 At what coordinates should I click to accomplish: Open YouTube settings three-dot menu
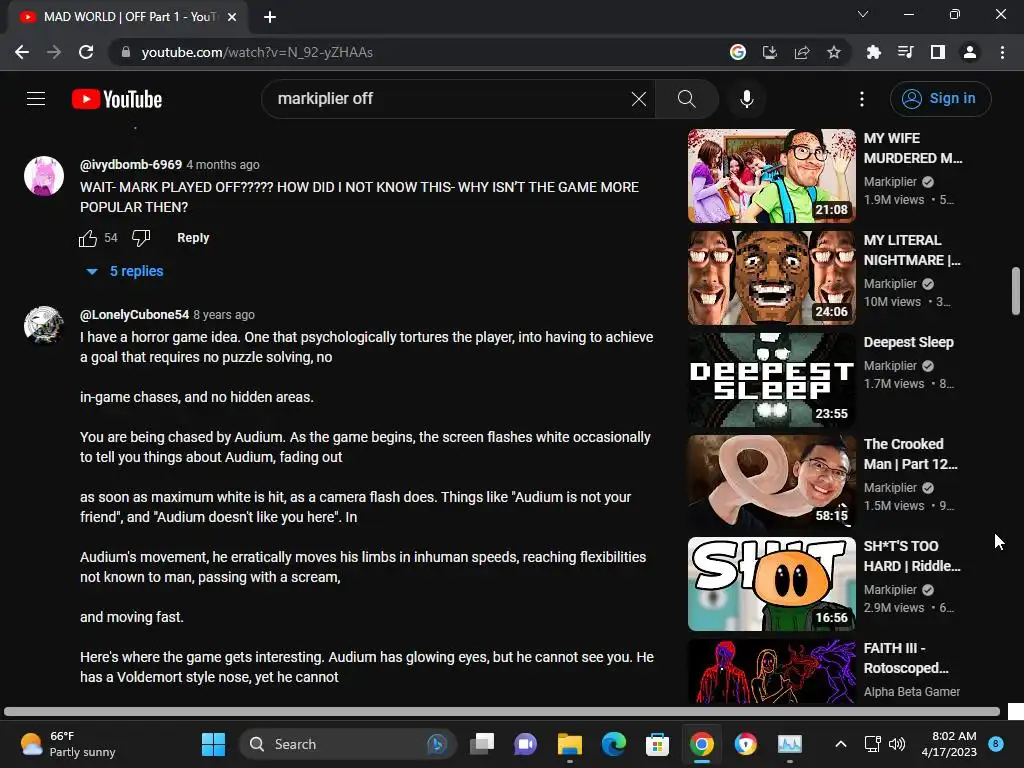[862, 99]
